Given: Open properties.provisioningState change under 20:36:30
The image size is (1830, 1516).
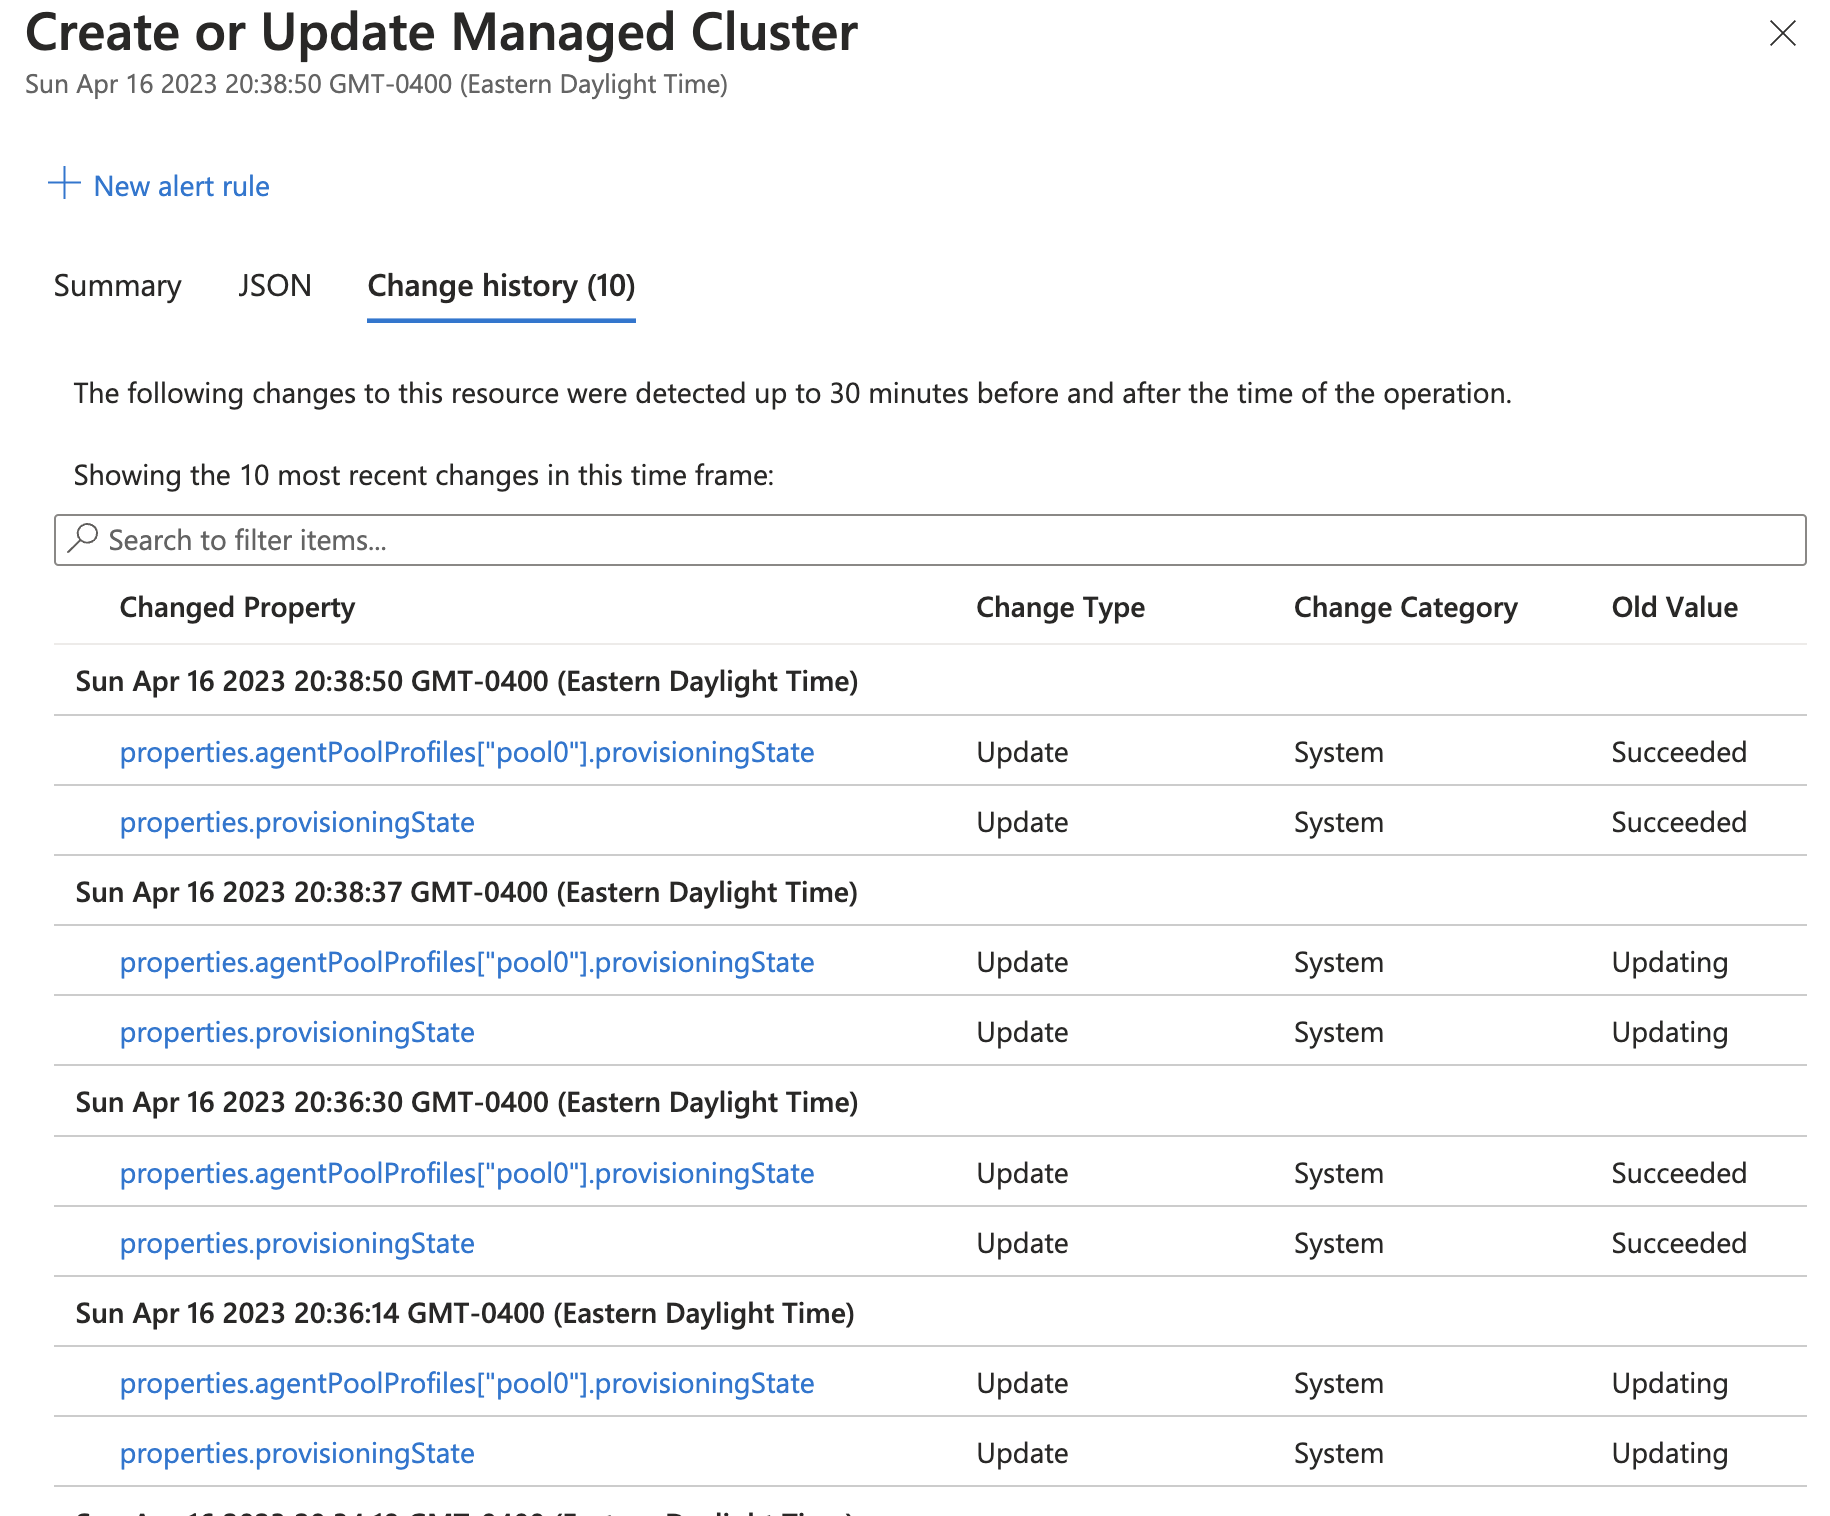Looking at the screenshot, I should tap(296, 1243).
